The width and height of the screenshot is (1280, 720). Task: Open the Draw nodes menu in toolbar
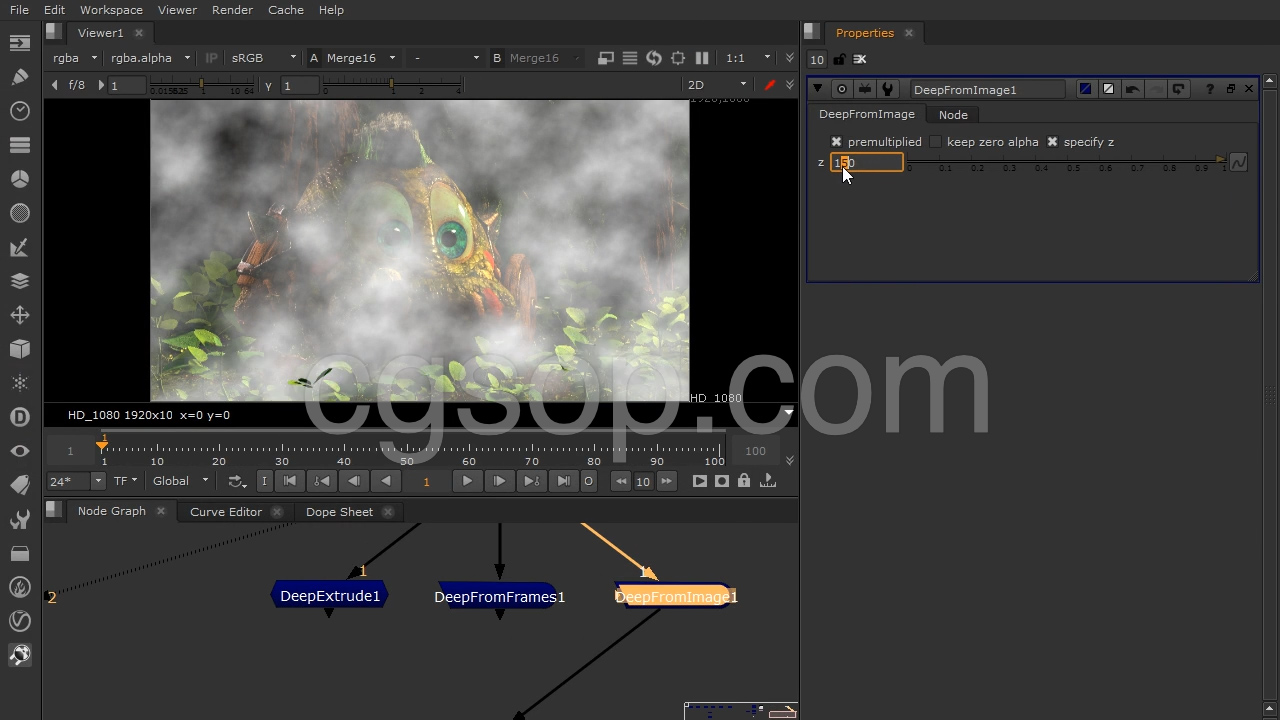[20, 77]
